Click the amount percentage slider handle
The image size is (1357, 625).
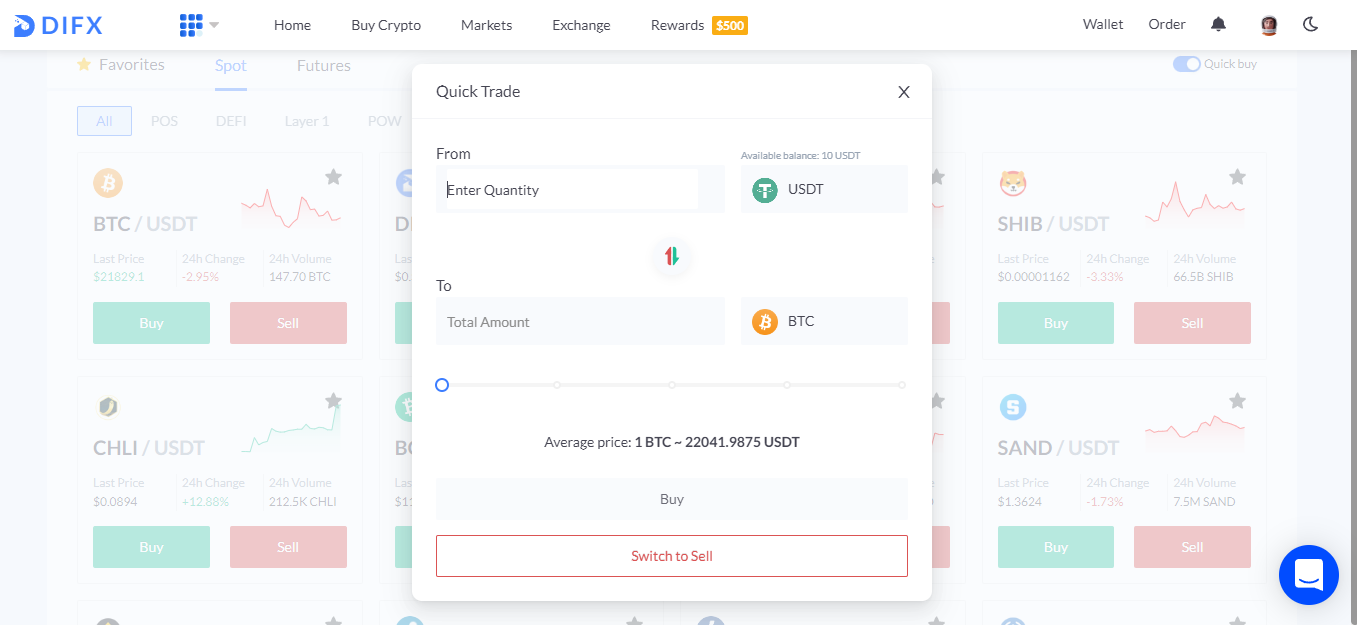click(x=442, y=385)
